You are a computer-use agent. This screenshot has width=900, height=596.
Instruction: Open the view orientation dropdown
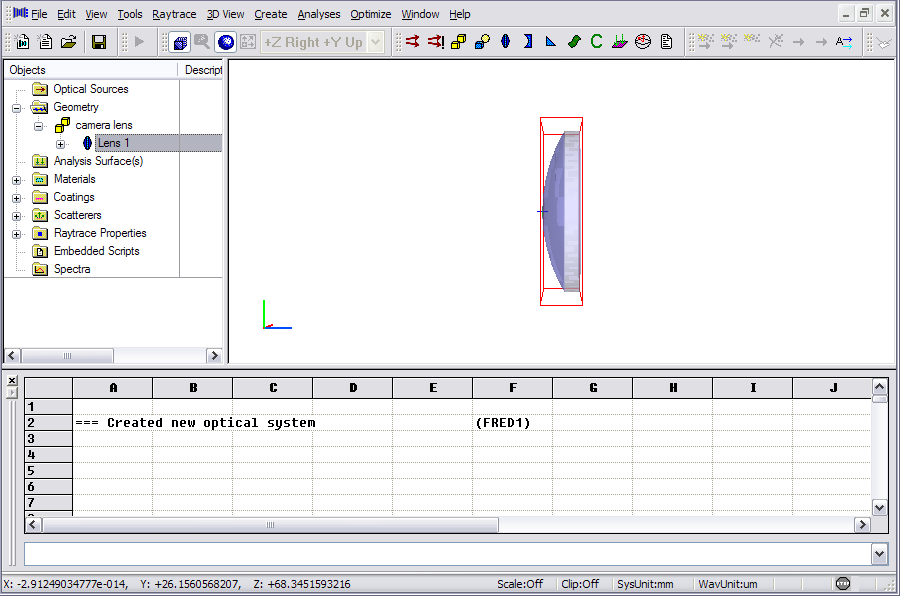tap(375, 42)
